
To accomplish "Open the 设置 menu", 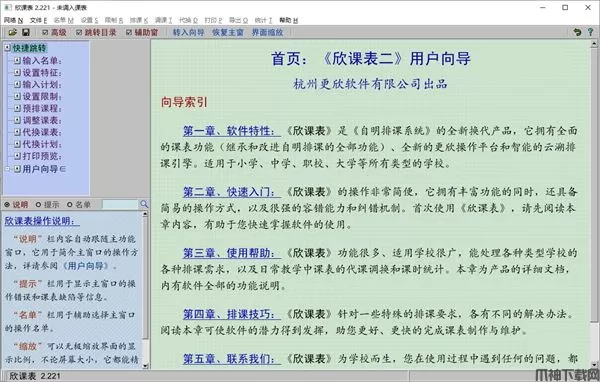I will click(90, 20).
